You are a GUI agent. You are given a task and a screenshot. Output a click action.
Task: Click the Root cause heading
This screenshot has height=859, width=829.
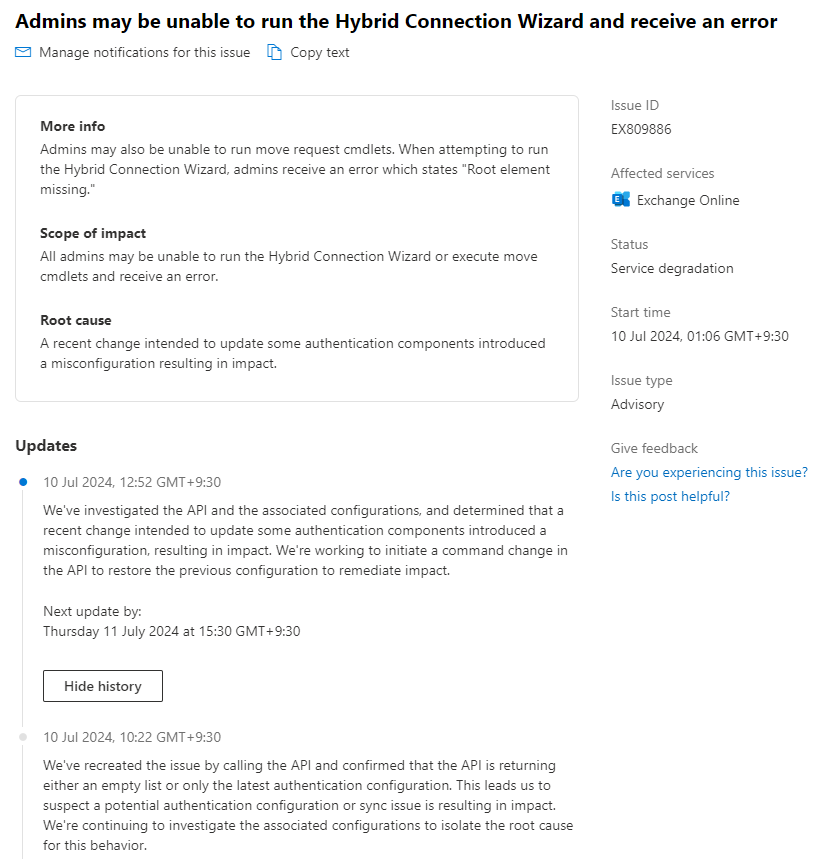click(76, 320)
